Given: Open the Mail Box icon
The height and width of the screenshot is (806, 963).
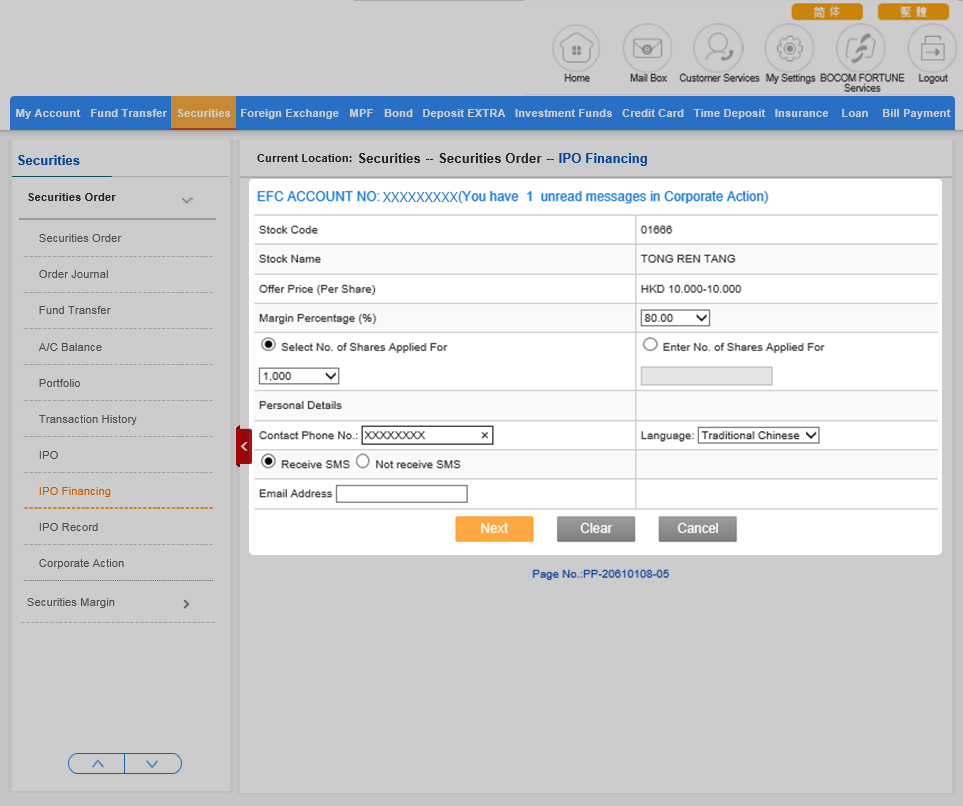Looking at the screenshot, I should 647,48.
